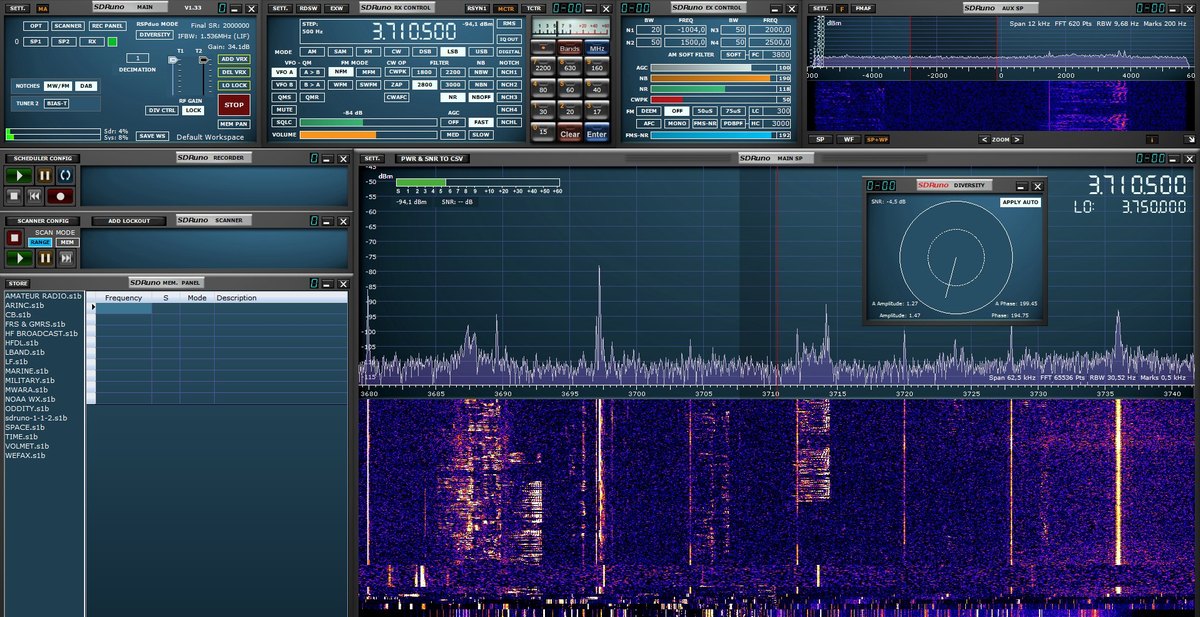Select the AMATEUR RADIO.s1b memory bank

tap(43, 296)
